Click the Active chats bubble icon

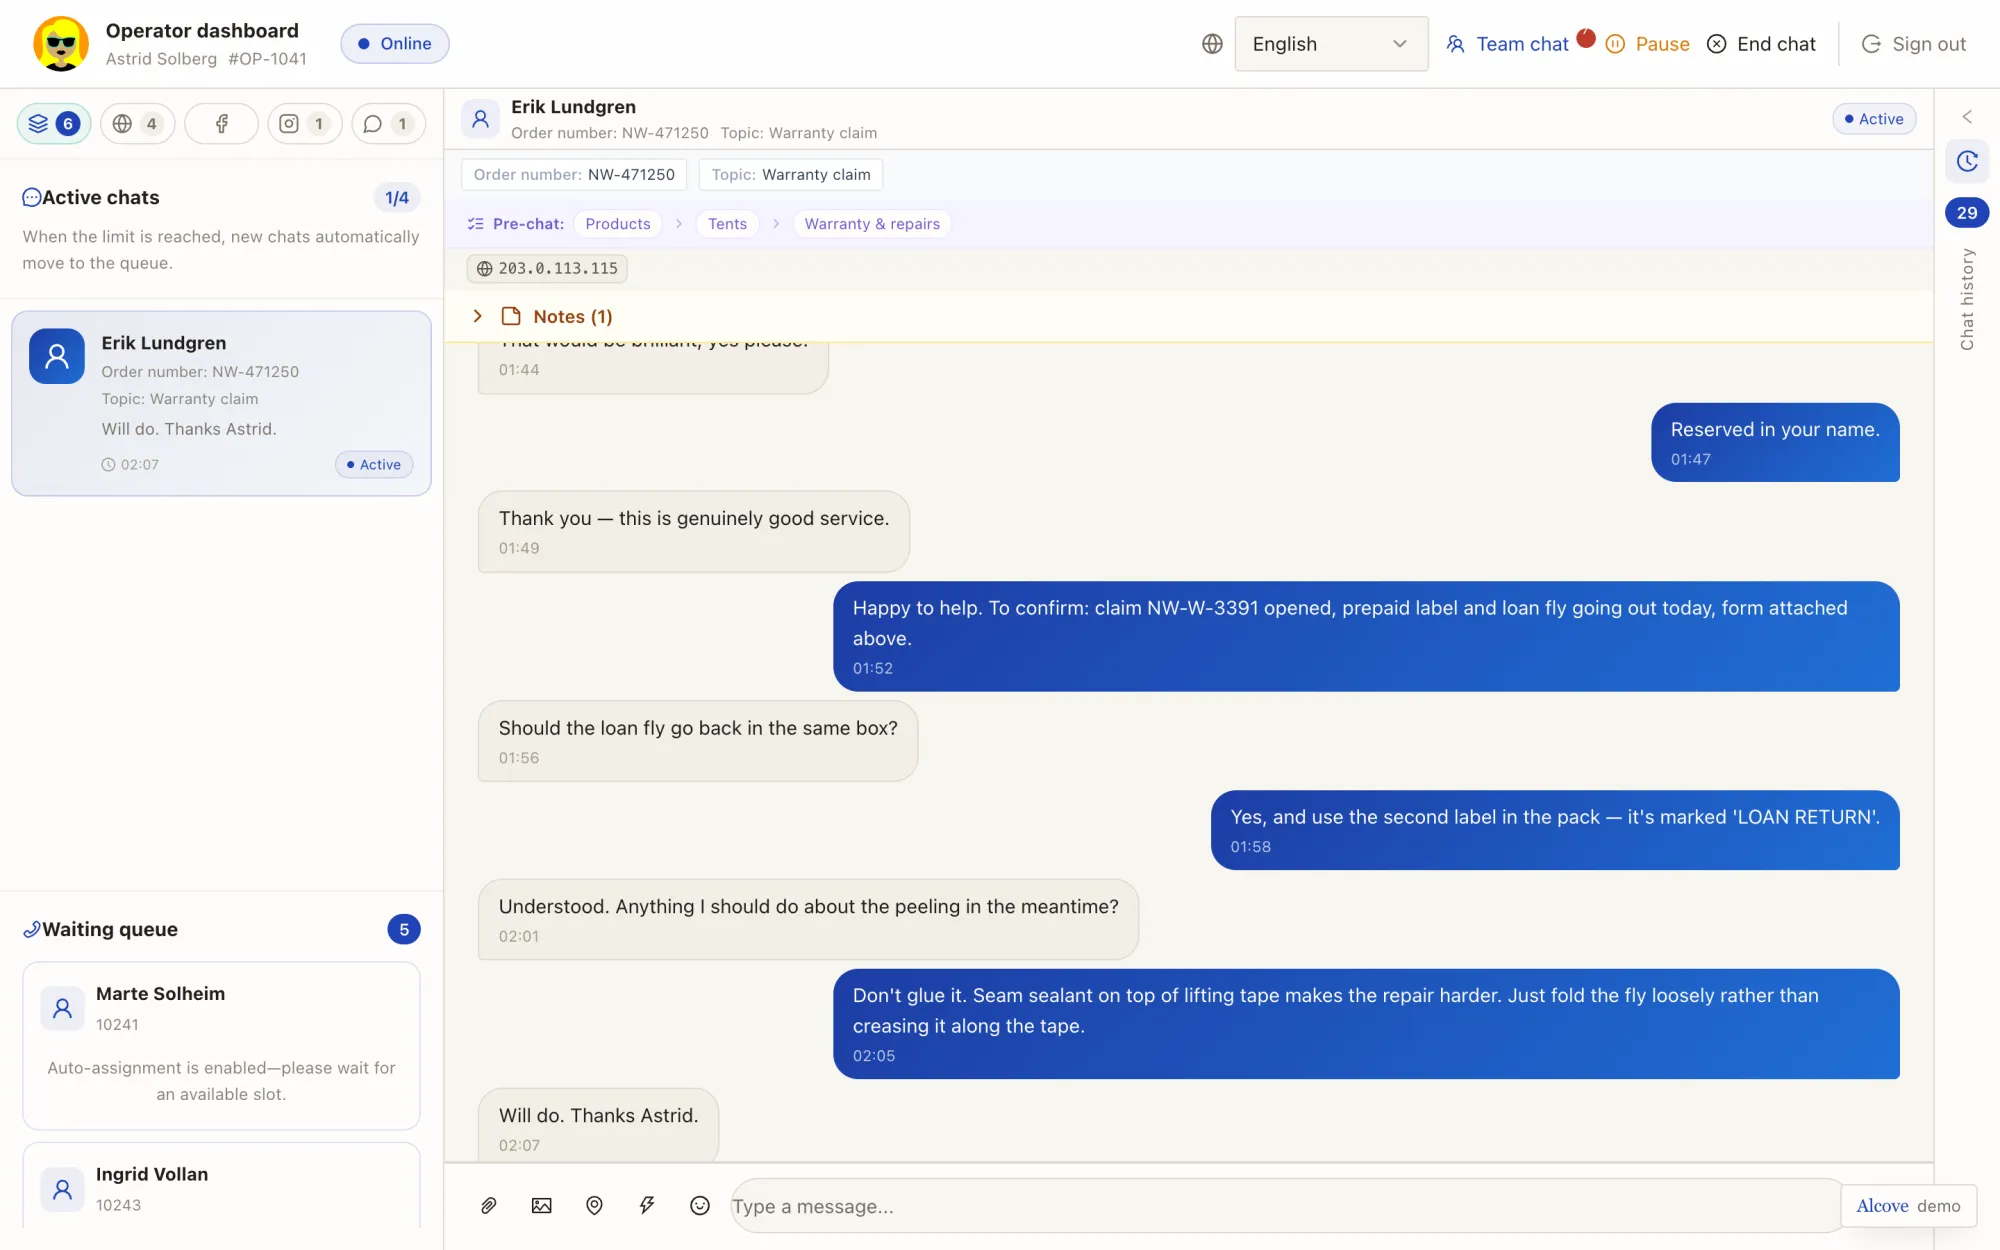click(32, 198)
